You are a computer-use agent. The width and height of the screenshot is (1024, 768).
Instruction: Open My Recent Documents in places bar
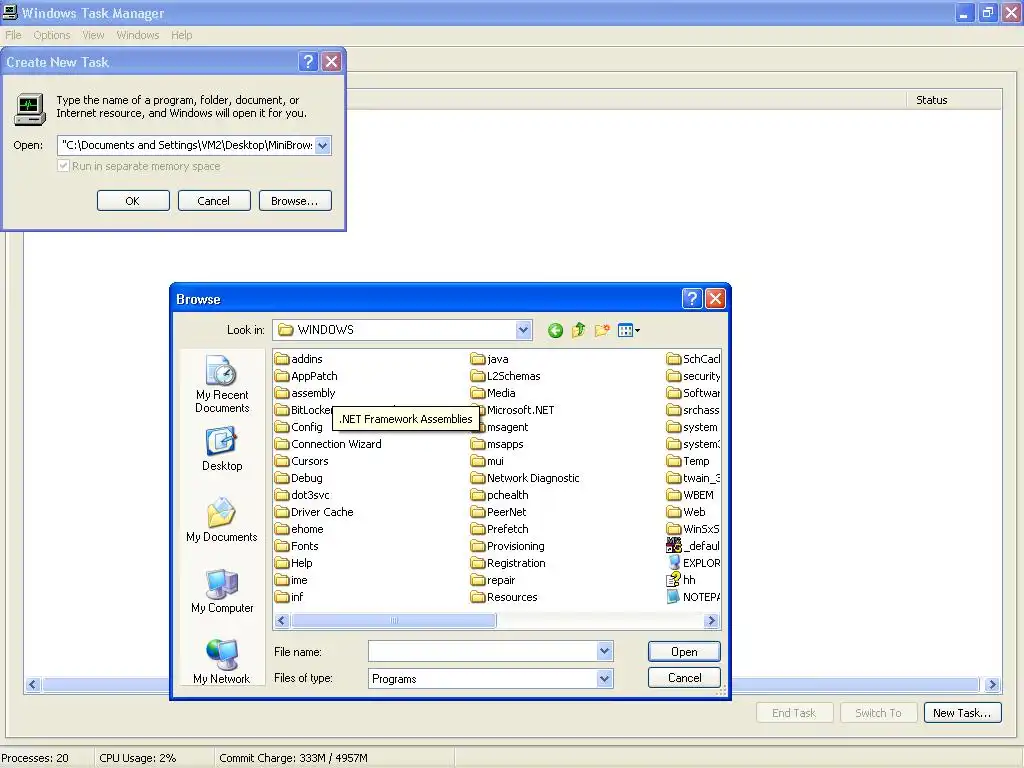click(x=222, y=385)
